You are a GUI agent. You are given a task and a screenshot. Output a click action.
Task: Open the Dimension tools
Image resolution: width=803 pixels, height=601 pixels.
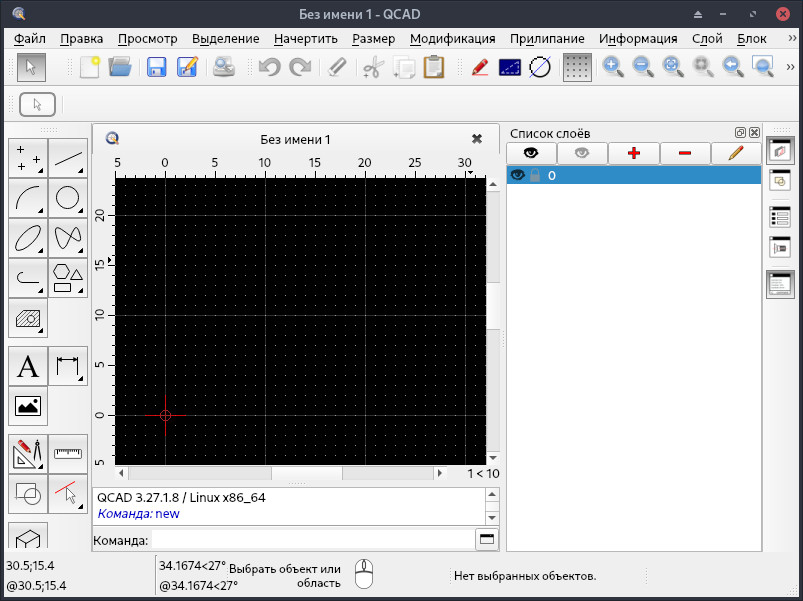68,367
